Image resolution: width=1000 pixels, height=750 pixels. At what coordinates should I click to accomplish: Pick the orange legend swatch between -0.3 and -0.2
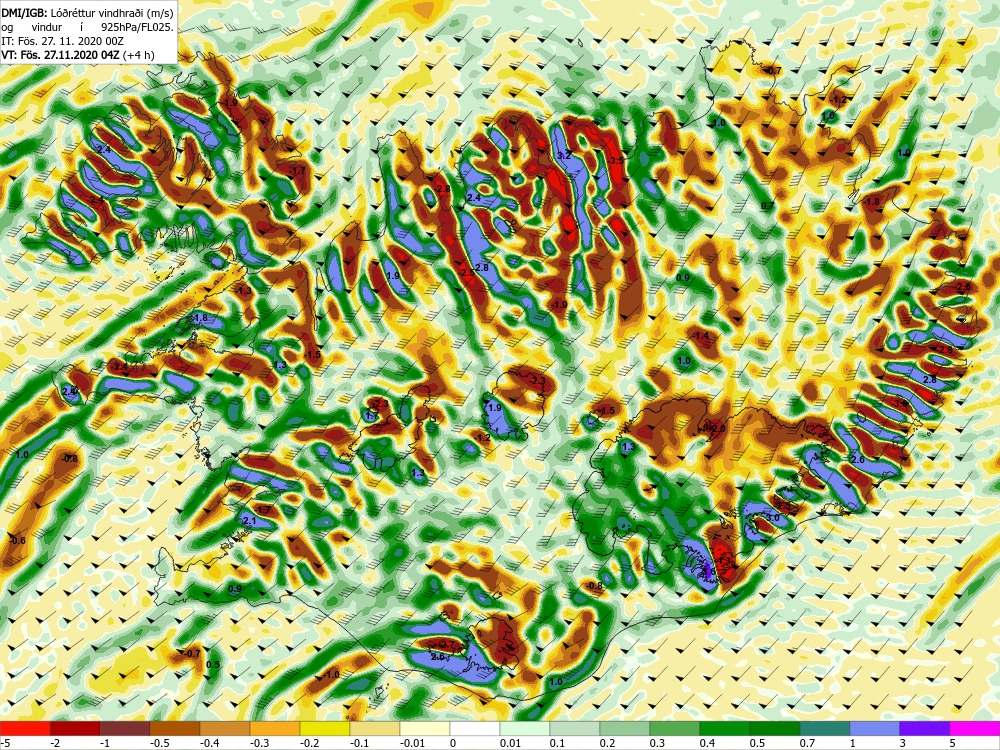(x=275, y=729)
